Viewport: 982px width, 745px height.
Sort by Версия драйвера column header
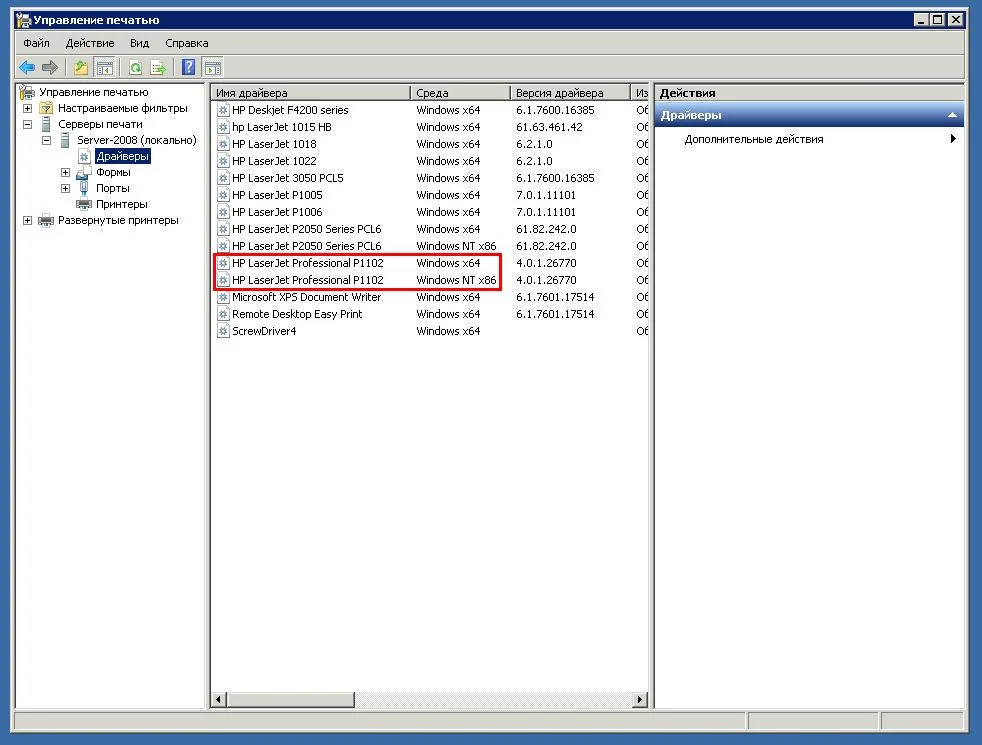(570, 93)
